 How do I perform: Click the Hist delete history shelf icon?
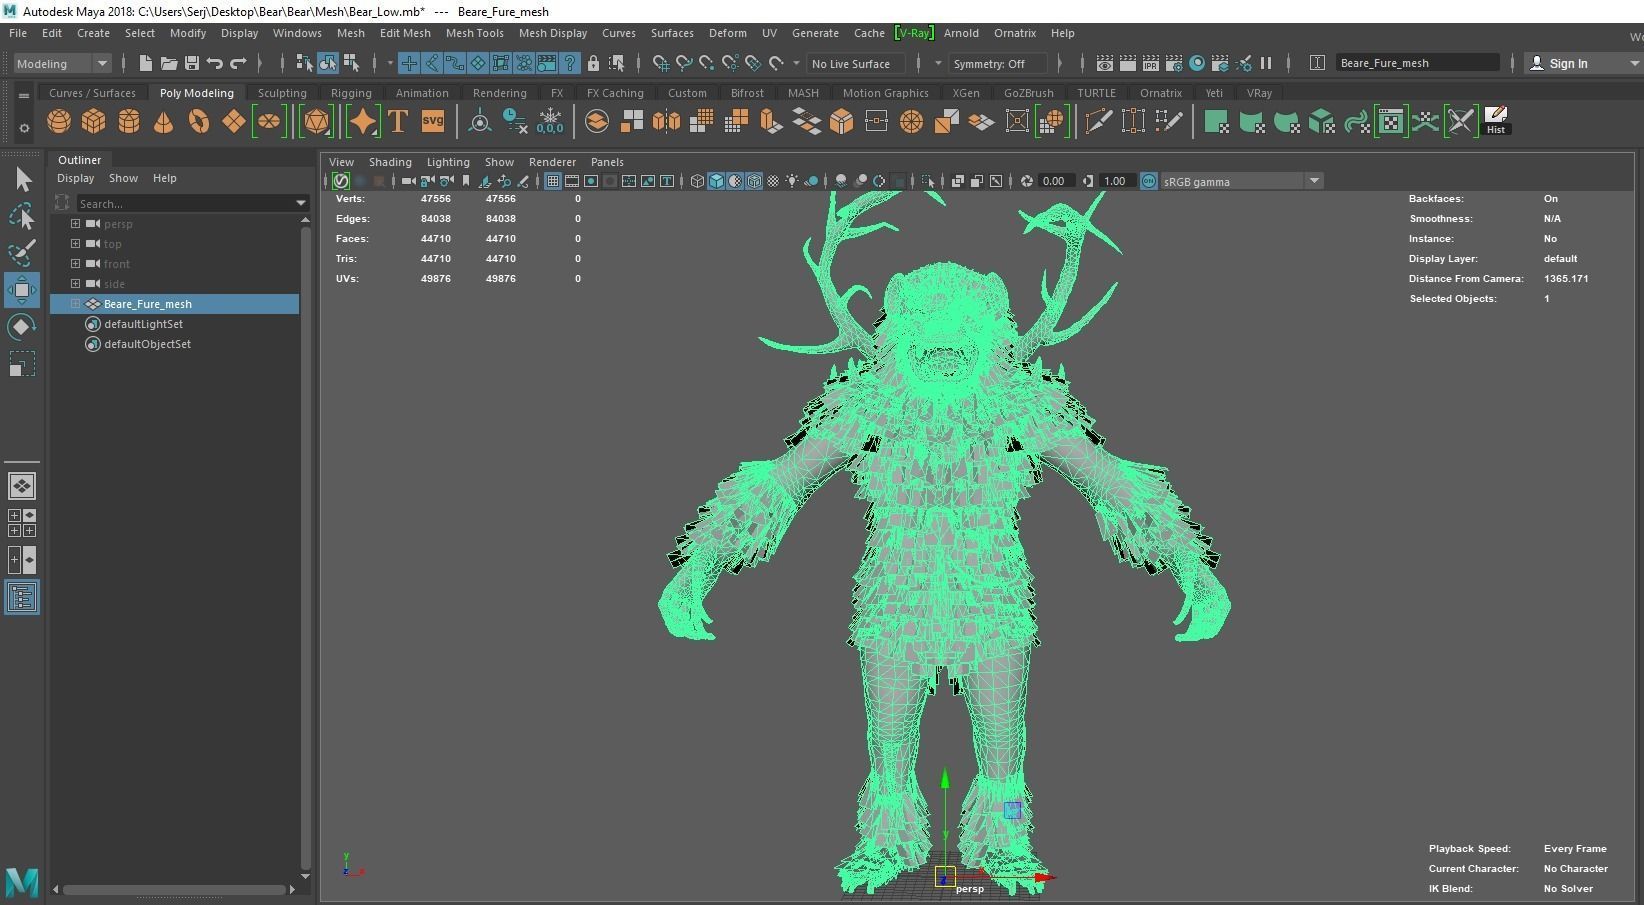(x=1496, y=121)
